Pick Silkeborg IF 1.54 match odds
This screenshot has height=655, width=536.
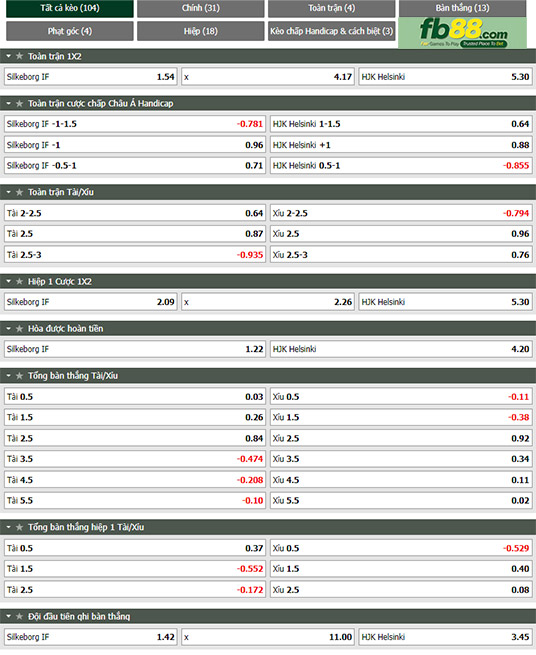[x=91, y=77]
